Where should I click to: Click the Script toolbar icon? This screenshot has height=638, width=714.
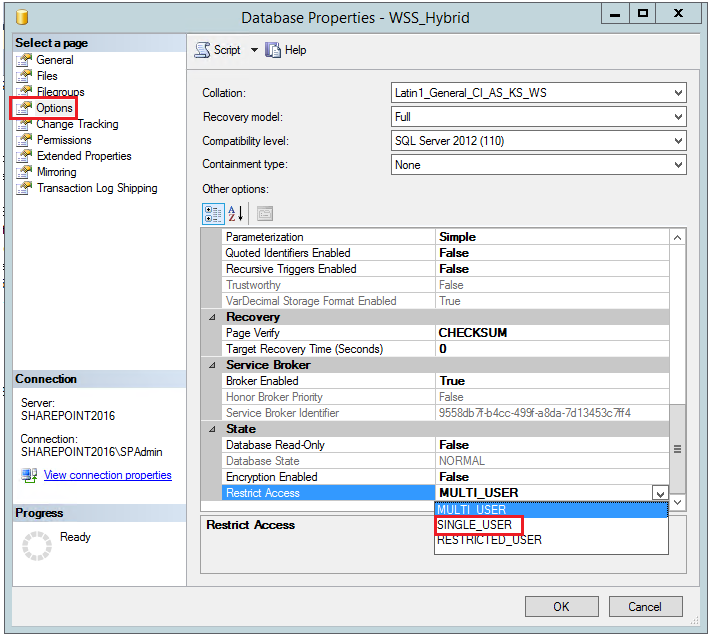click(202, 50)
